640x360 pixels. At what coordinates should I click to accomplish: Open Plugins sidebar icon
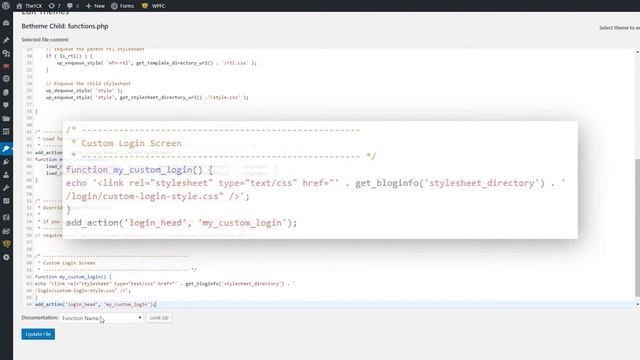click(x=6, y=162)
